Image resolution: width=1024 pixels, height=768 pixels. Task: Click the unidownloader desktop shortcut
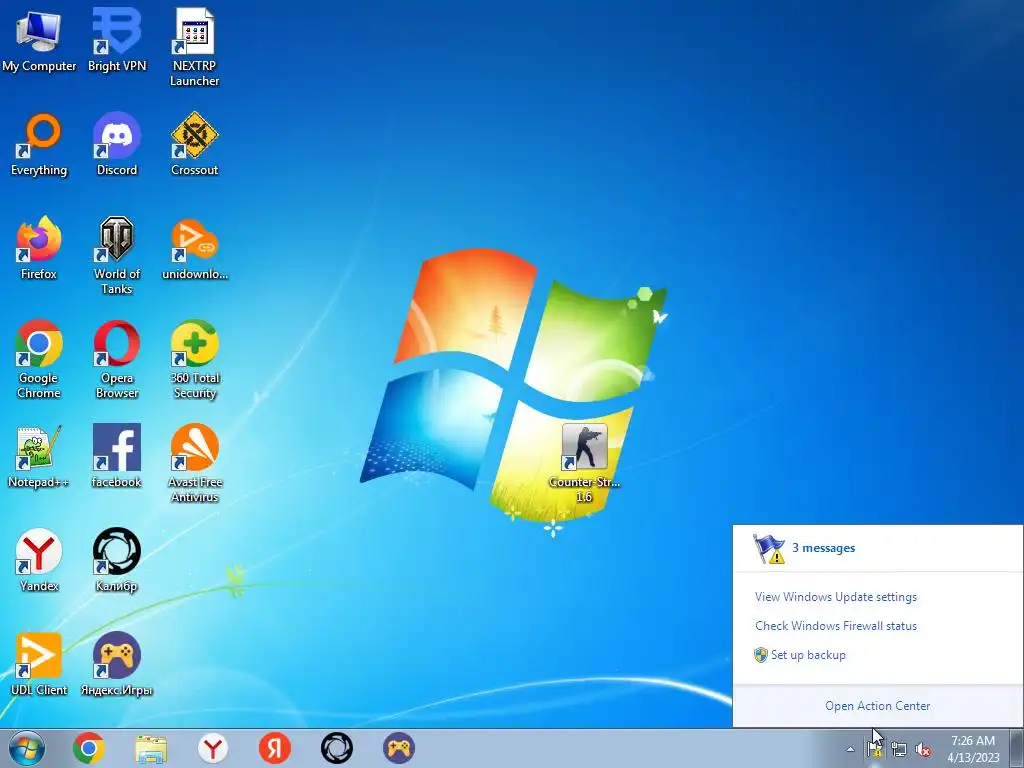pyautogui.click(x=195, y=248)
